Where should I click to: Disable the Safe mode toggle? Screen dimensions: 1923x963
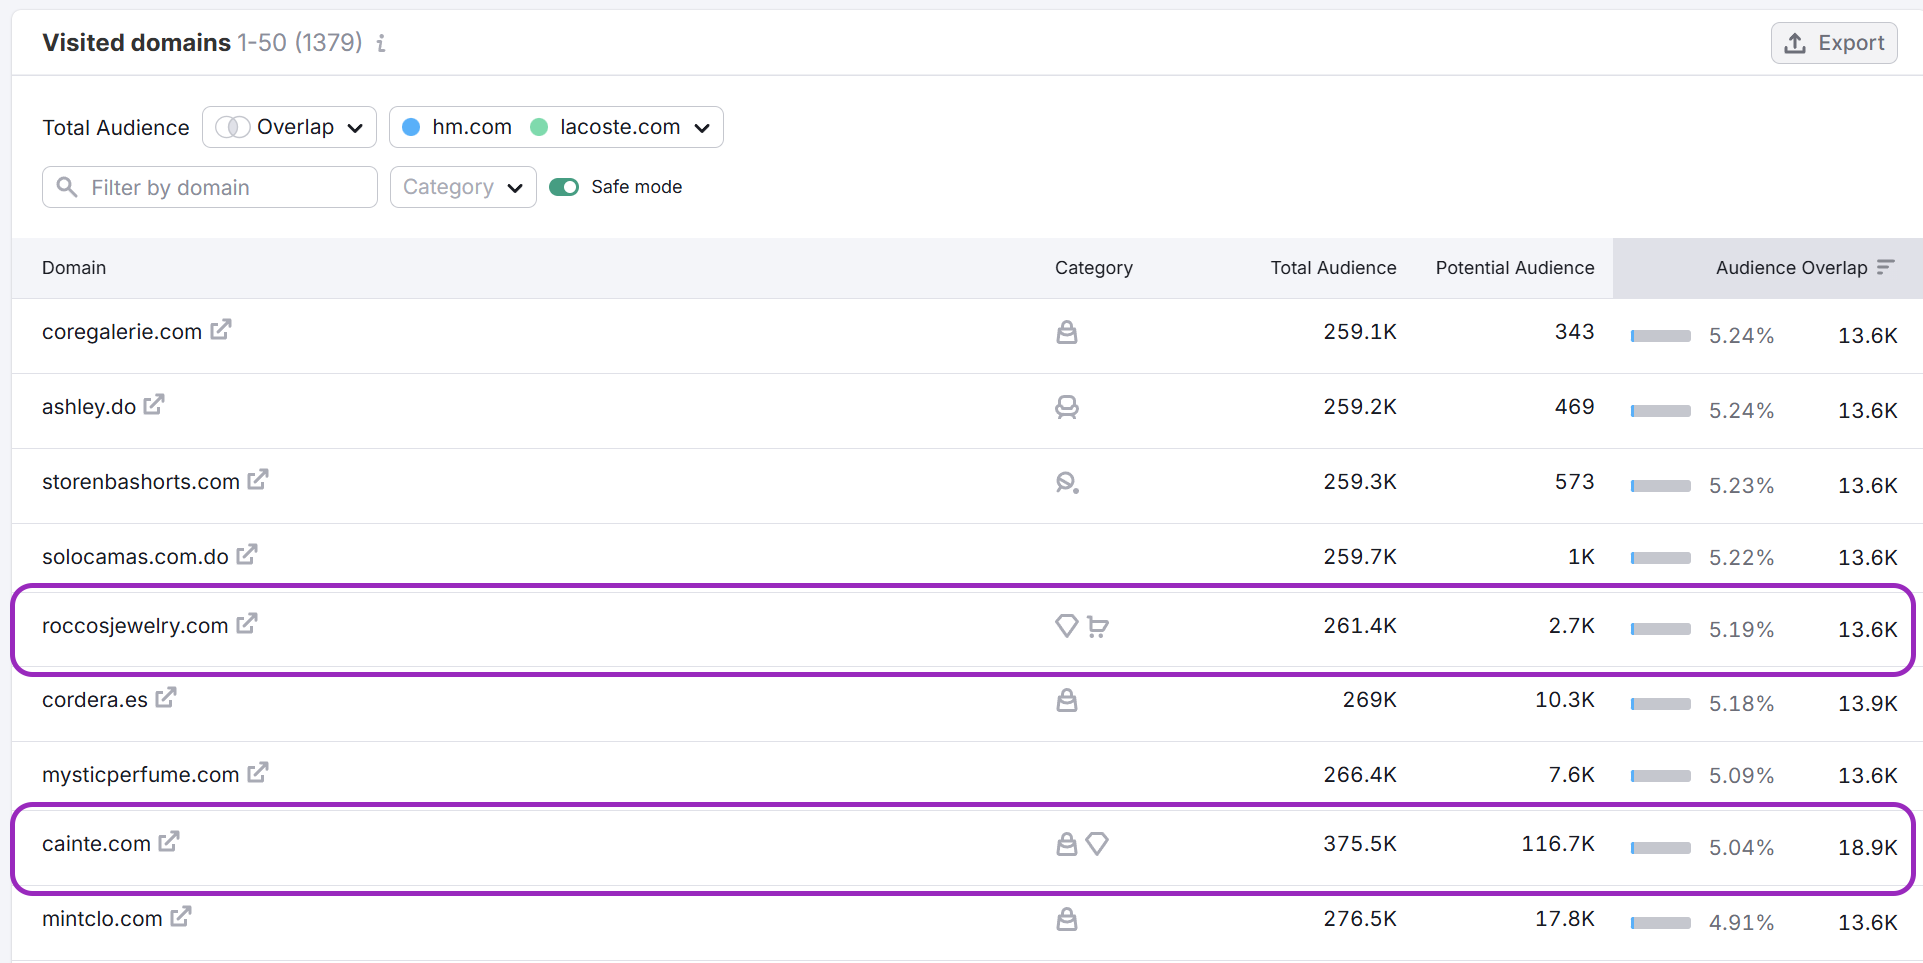pyautogui.click(x=564, y=187)
